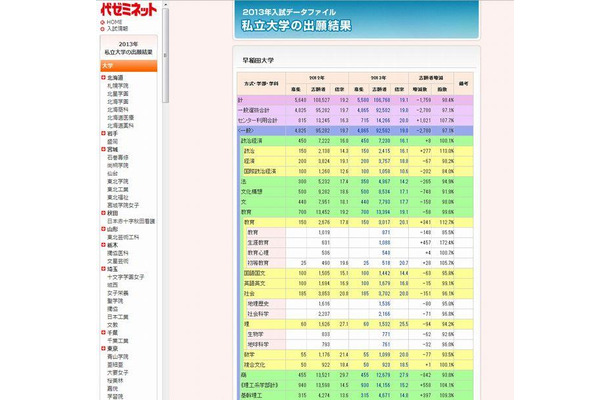Image resolution: width=610 pixels, height=400 pixels.
Task: Expand the 北海道 region group
Action: [x=103, y=77]
